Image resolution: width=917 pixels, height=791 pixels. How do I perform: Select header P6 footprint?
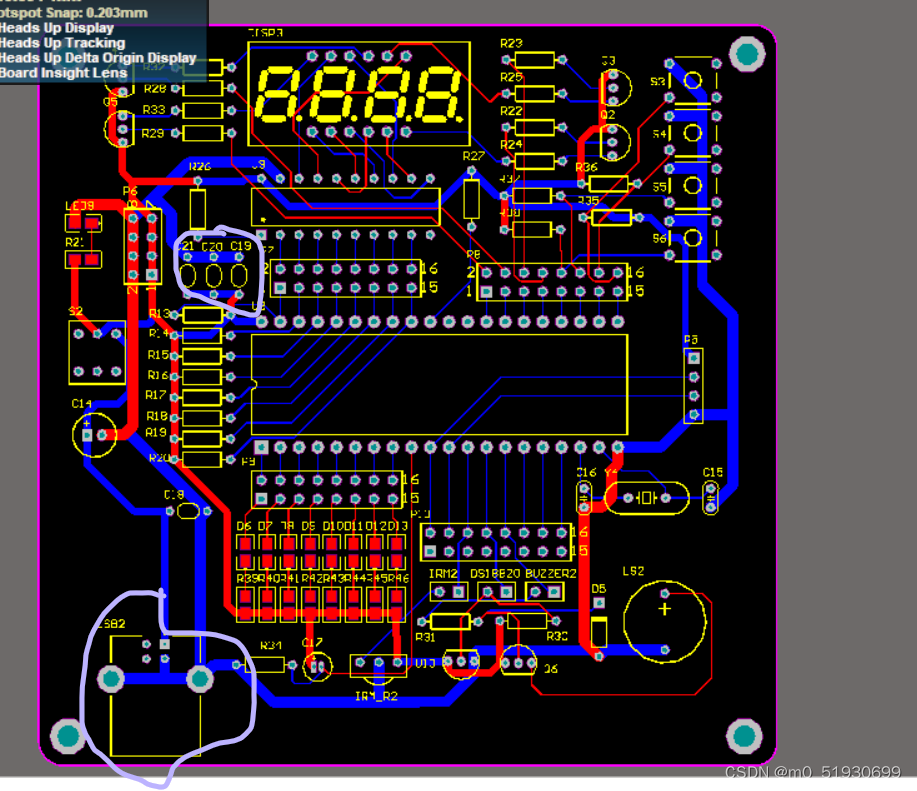pyautogui.click(x=143, y=246)
